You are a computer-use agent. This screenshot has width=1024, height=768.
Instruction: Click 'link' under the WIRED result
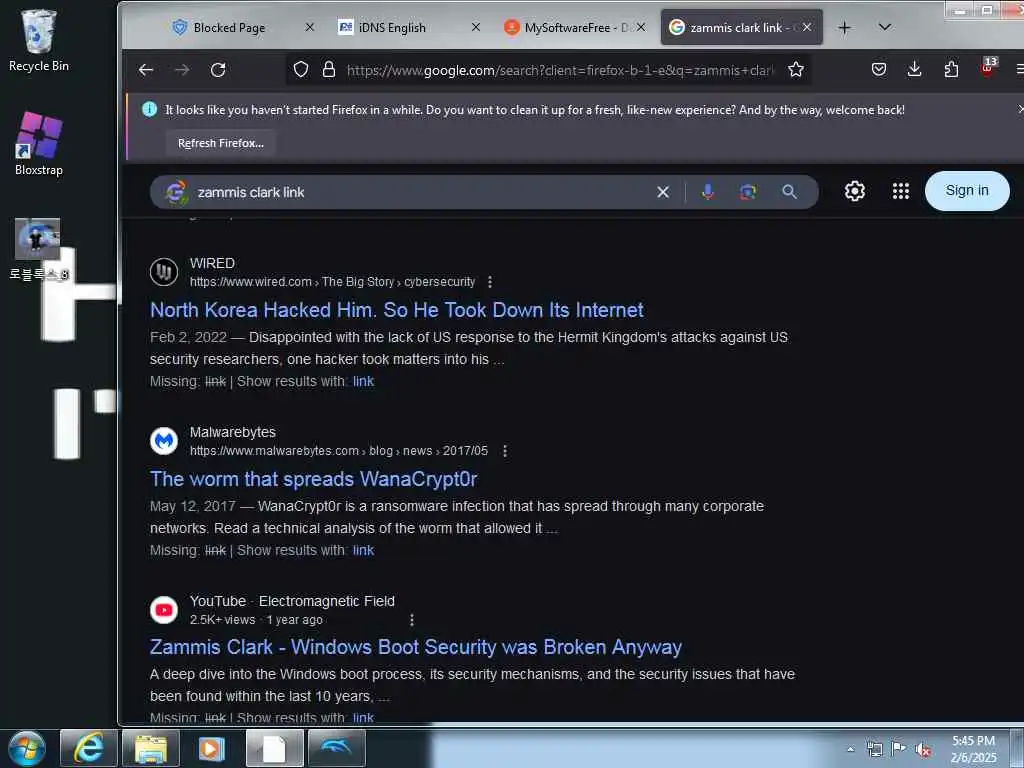coord(363,381)
